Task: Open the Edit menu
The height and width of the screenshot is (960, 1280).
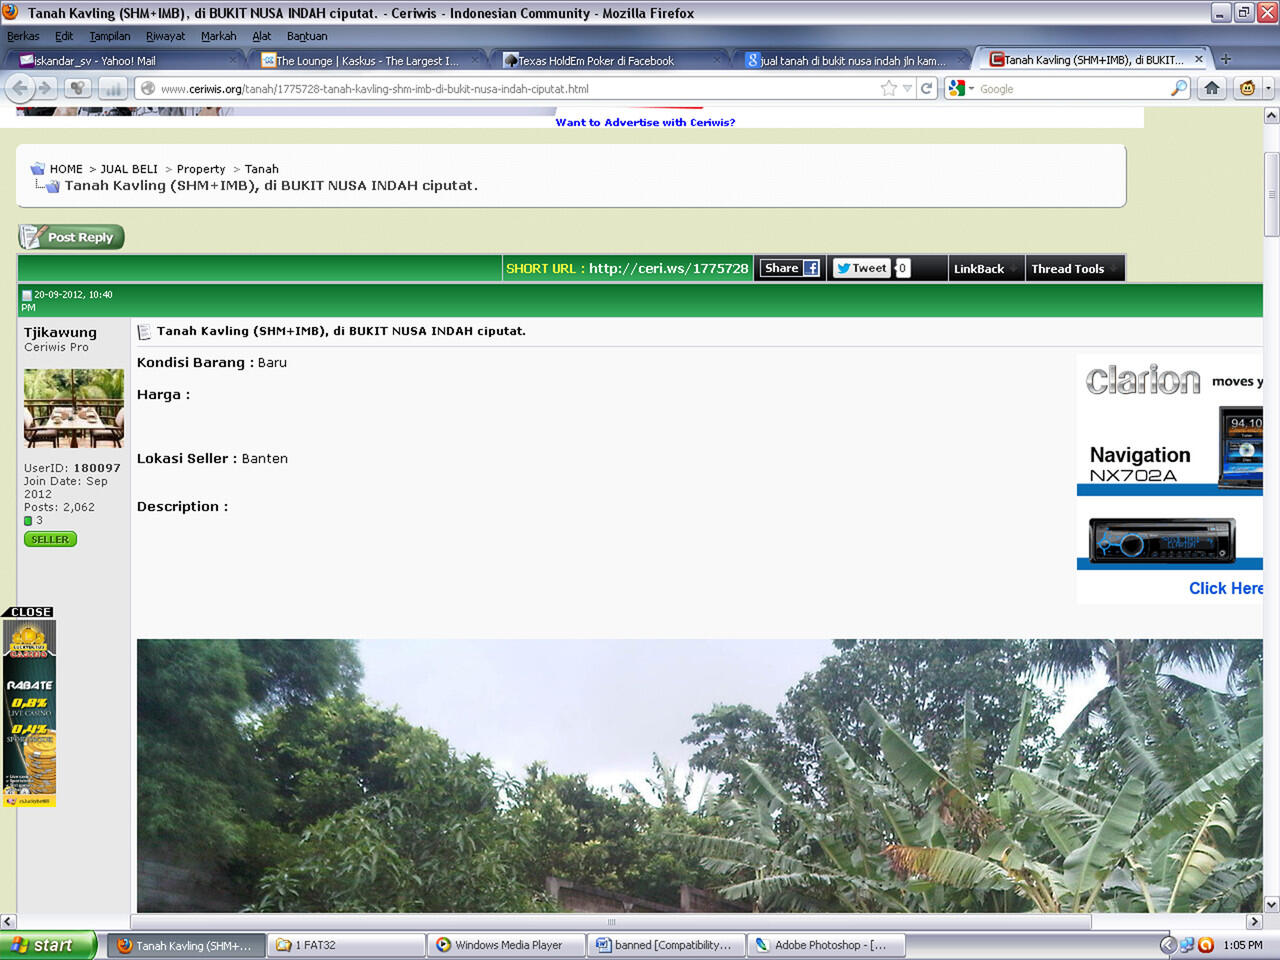Action: point(64,36)
